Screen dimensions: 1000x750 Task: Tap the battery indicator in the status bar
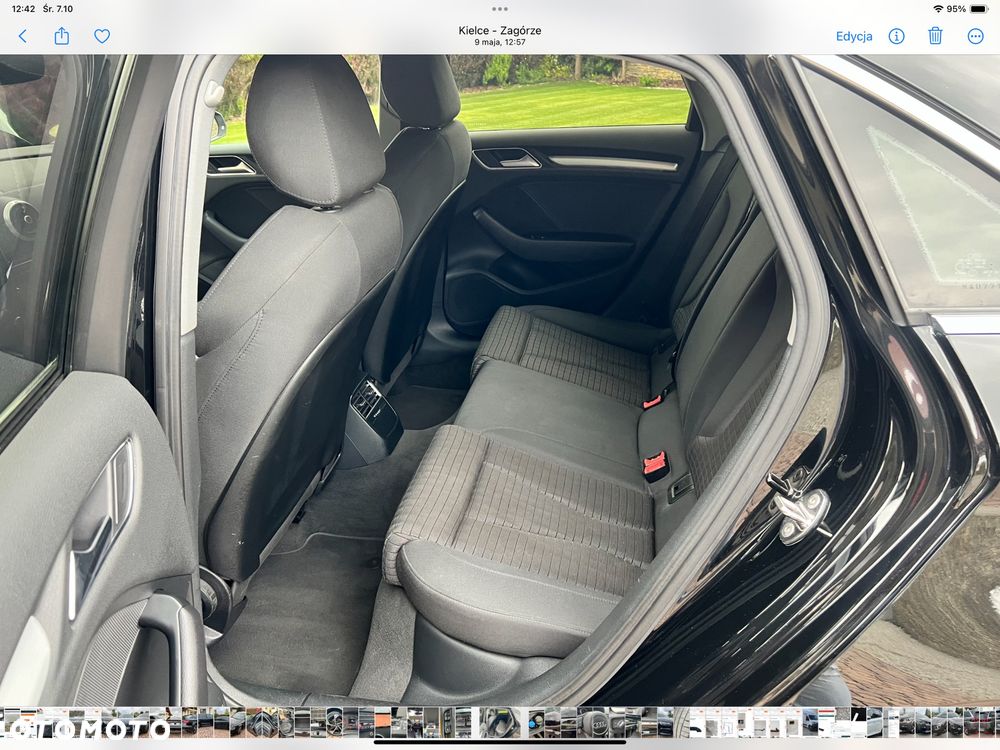pyautogui.click(x=979, y=9)
